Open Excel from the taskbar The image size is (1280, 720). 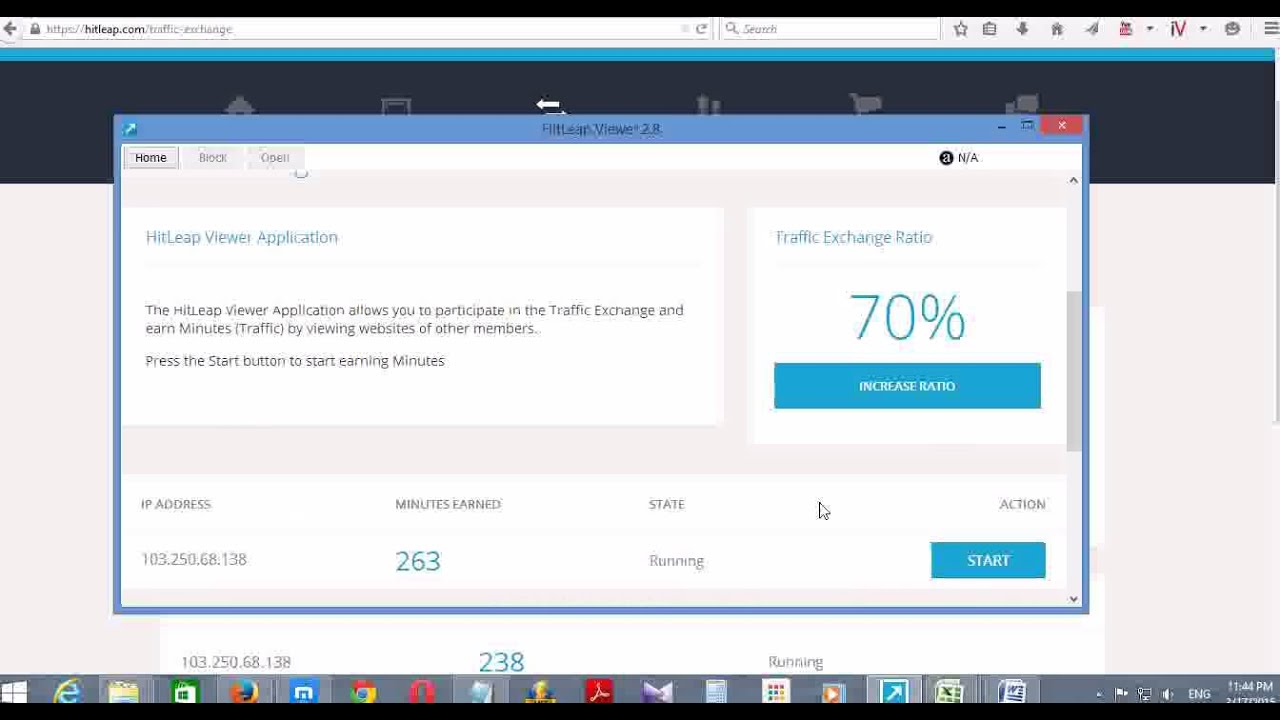click(950, 692)
